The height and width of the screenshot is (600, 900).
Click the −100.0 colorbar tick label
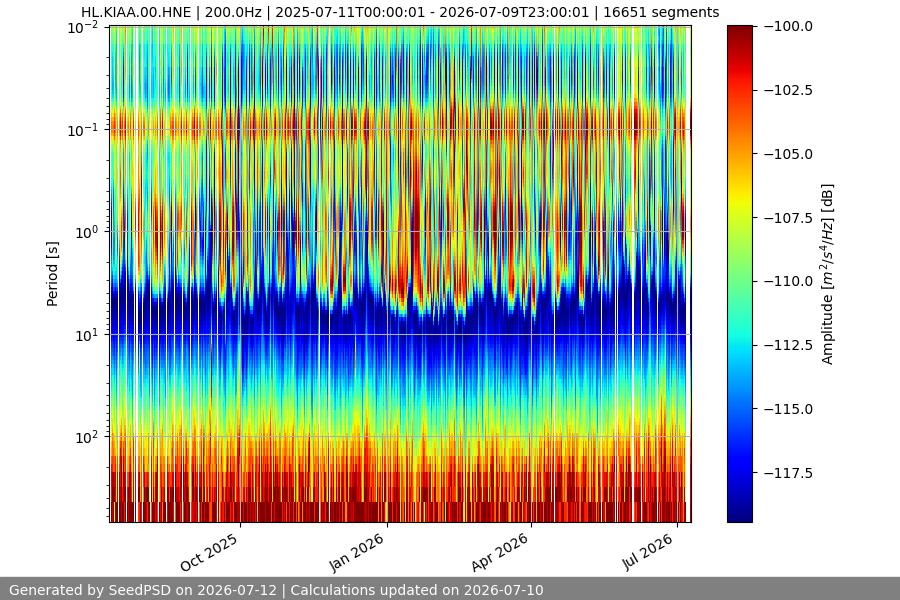(788, 26)
